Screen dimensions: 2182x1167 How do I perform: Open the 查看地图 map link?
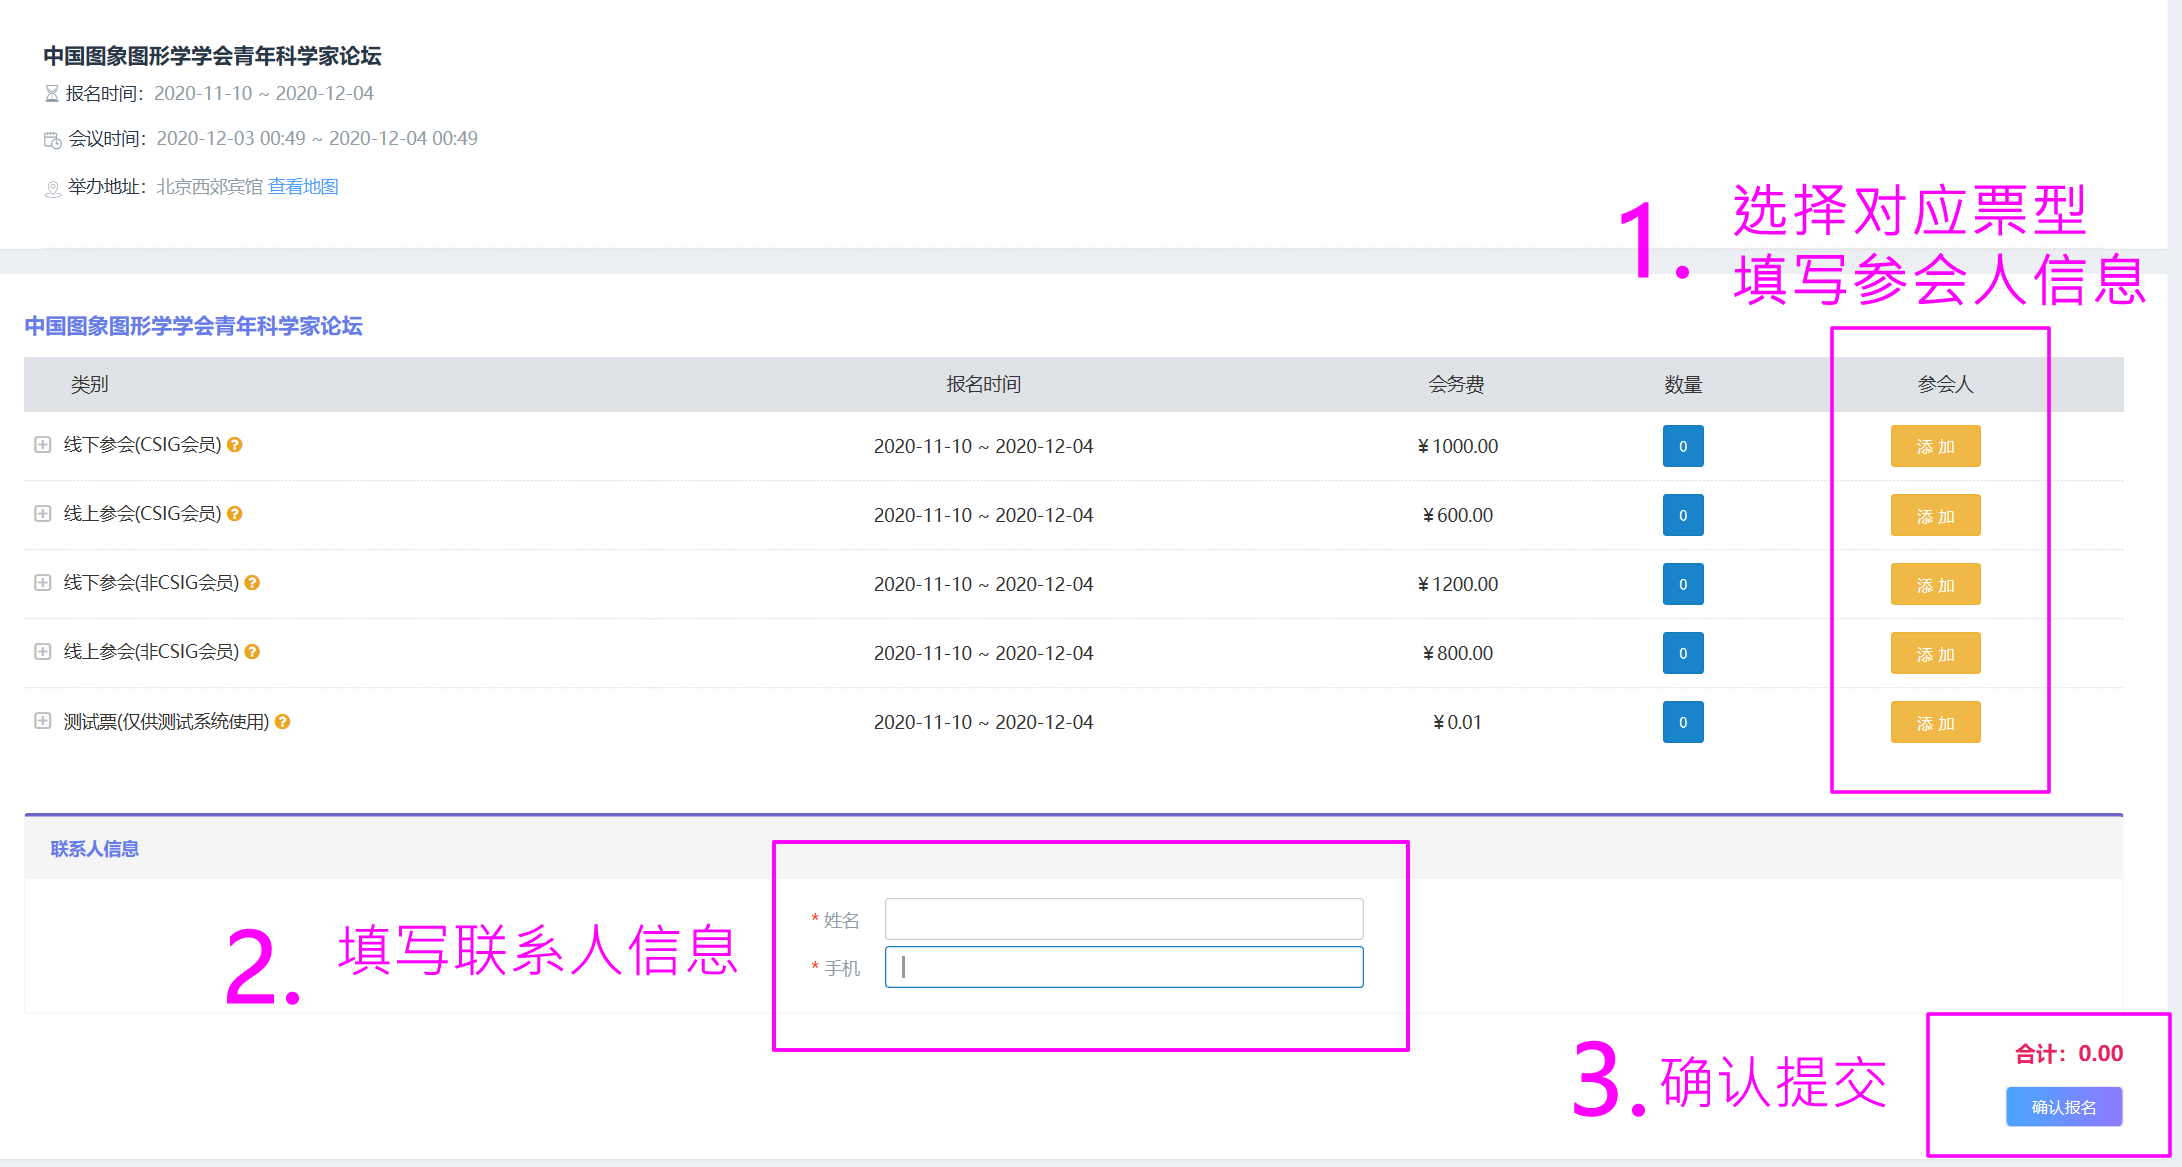click(x=303, y=187)
